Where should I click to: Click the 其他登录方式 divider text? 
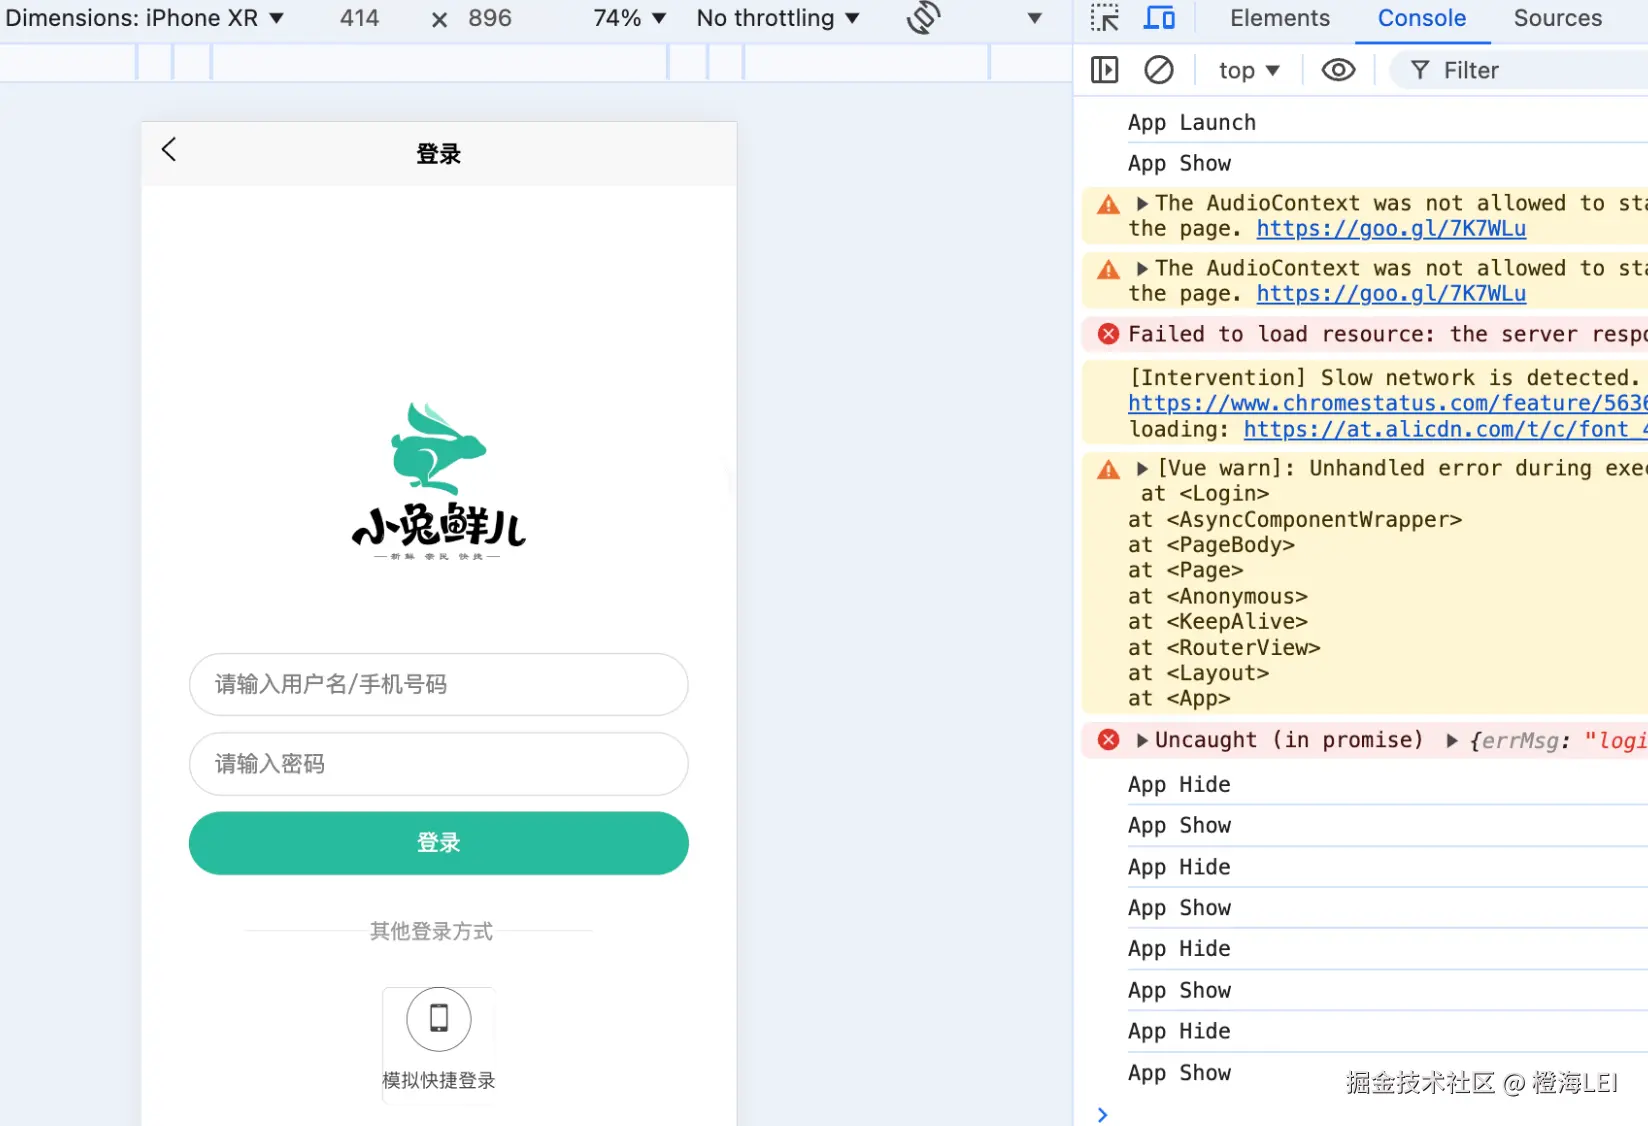[431, 931]
